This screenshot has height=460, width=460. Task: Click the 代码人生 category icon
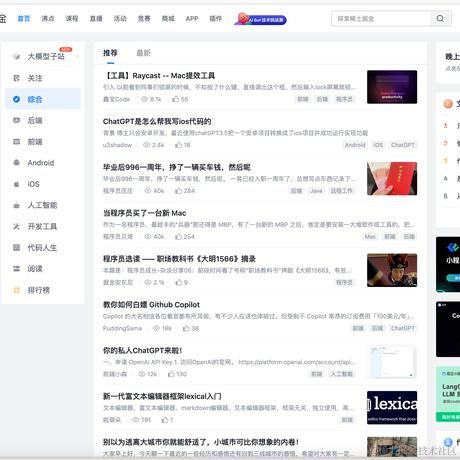point(16,248)
